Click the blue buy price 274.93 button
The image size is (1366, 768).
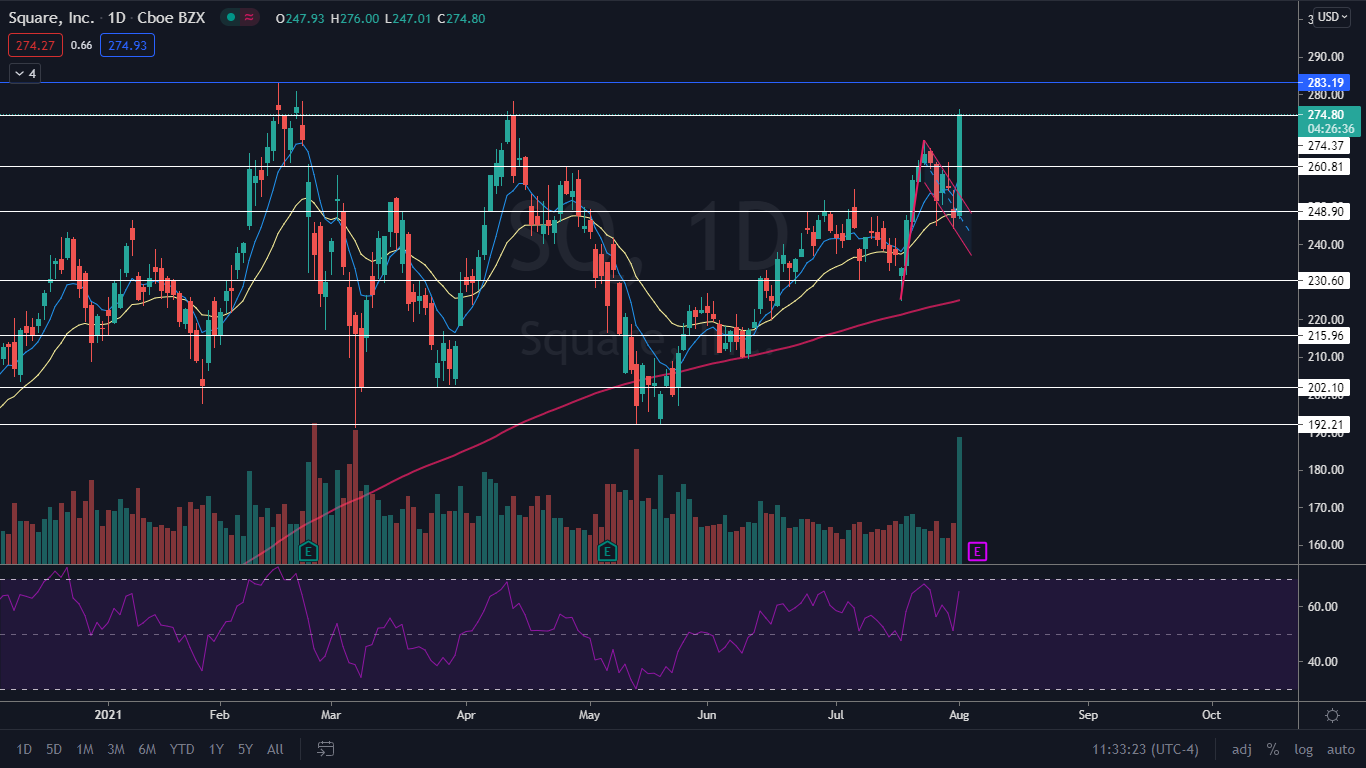click(127, 45)
